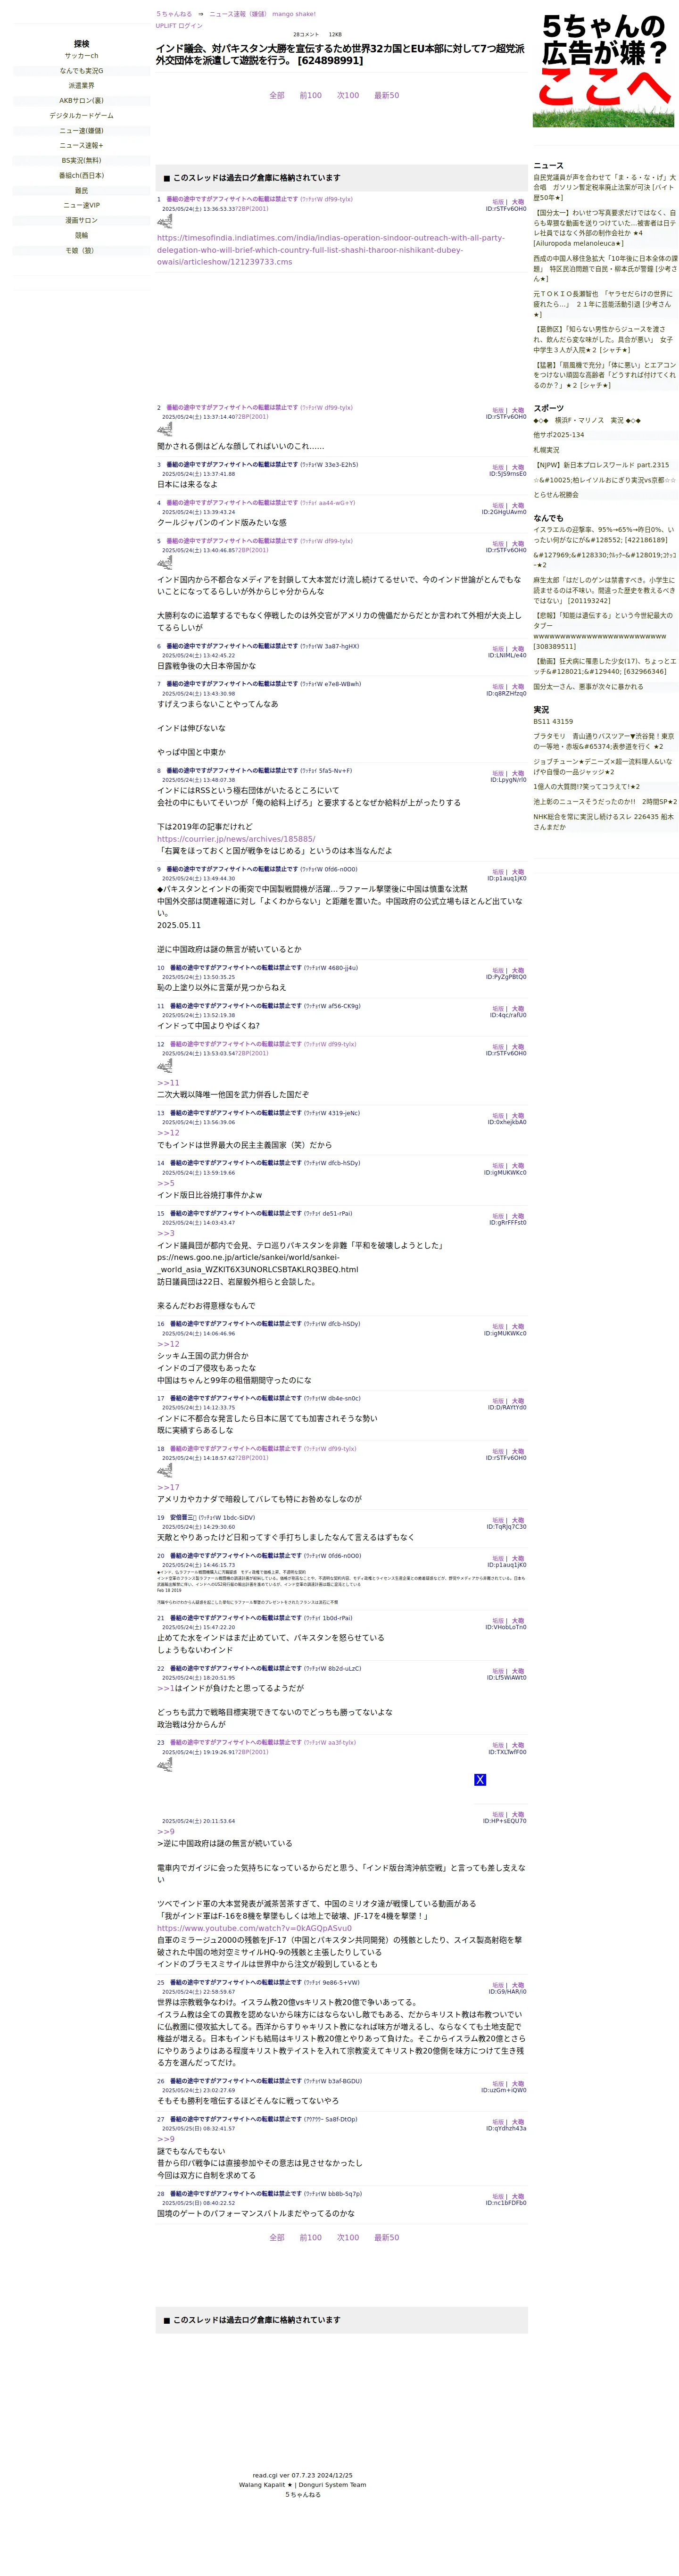The height and width of the screenshot is (2576, 679).
Task: Open the youtube.com watch link in post 24
Action: 254,1928
